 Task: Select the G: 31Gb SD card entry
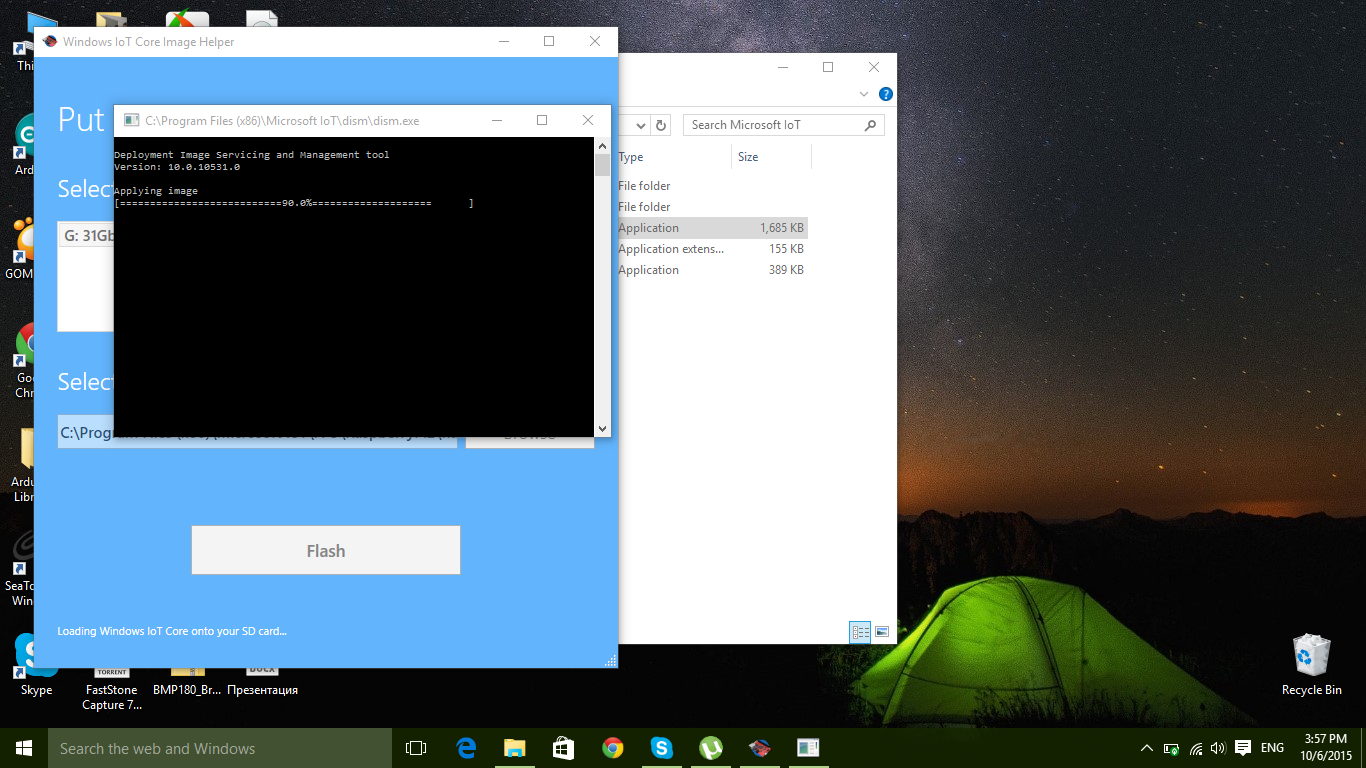[88, 236]
